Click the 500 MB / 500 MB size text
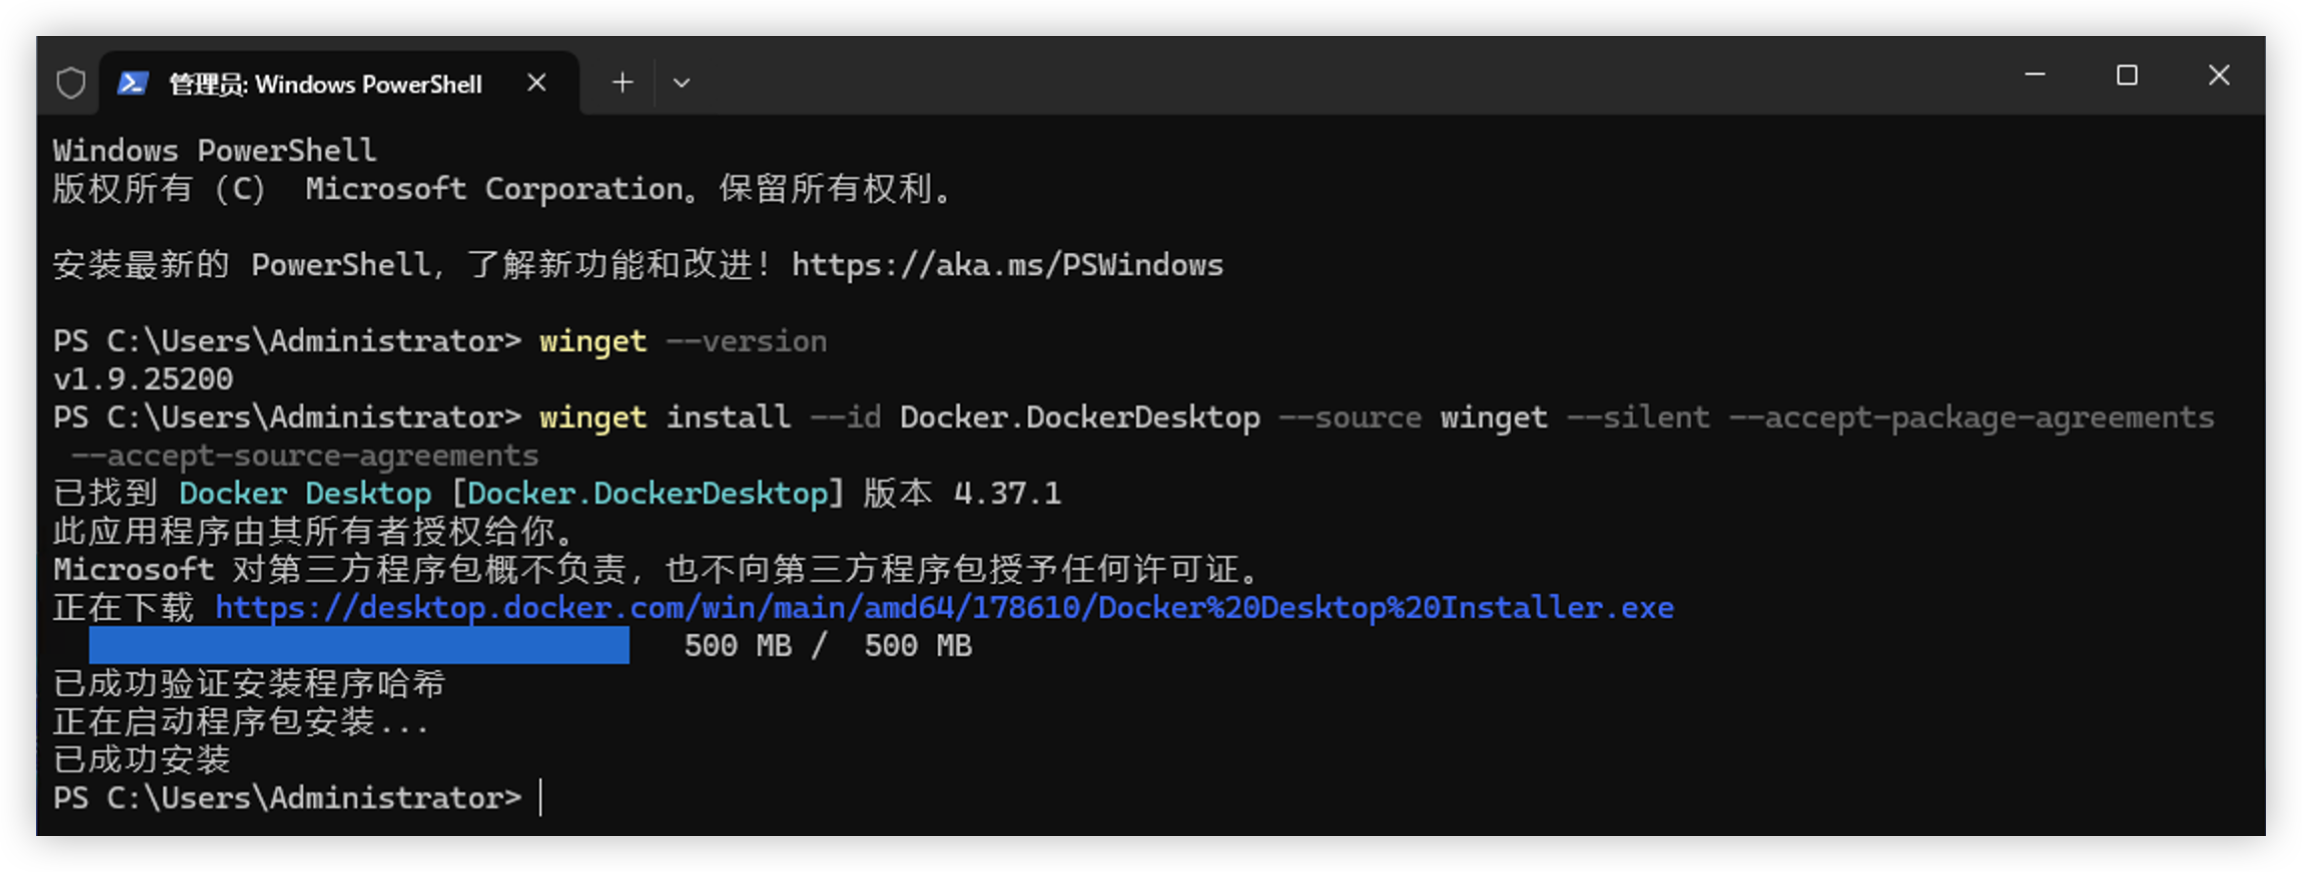2302x872 pixels. (828, 645)
